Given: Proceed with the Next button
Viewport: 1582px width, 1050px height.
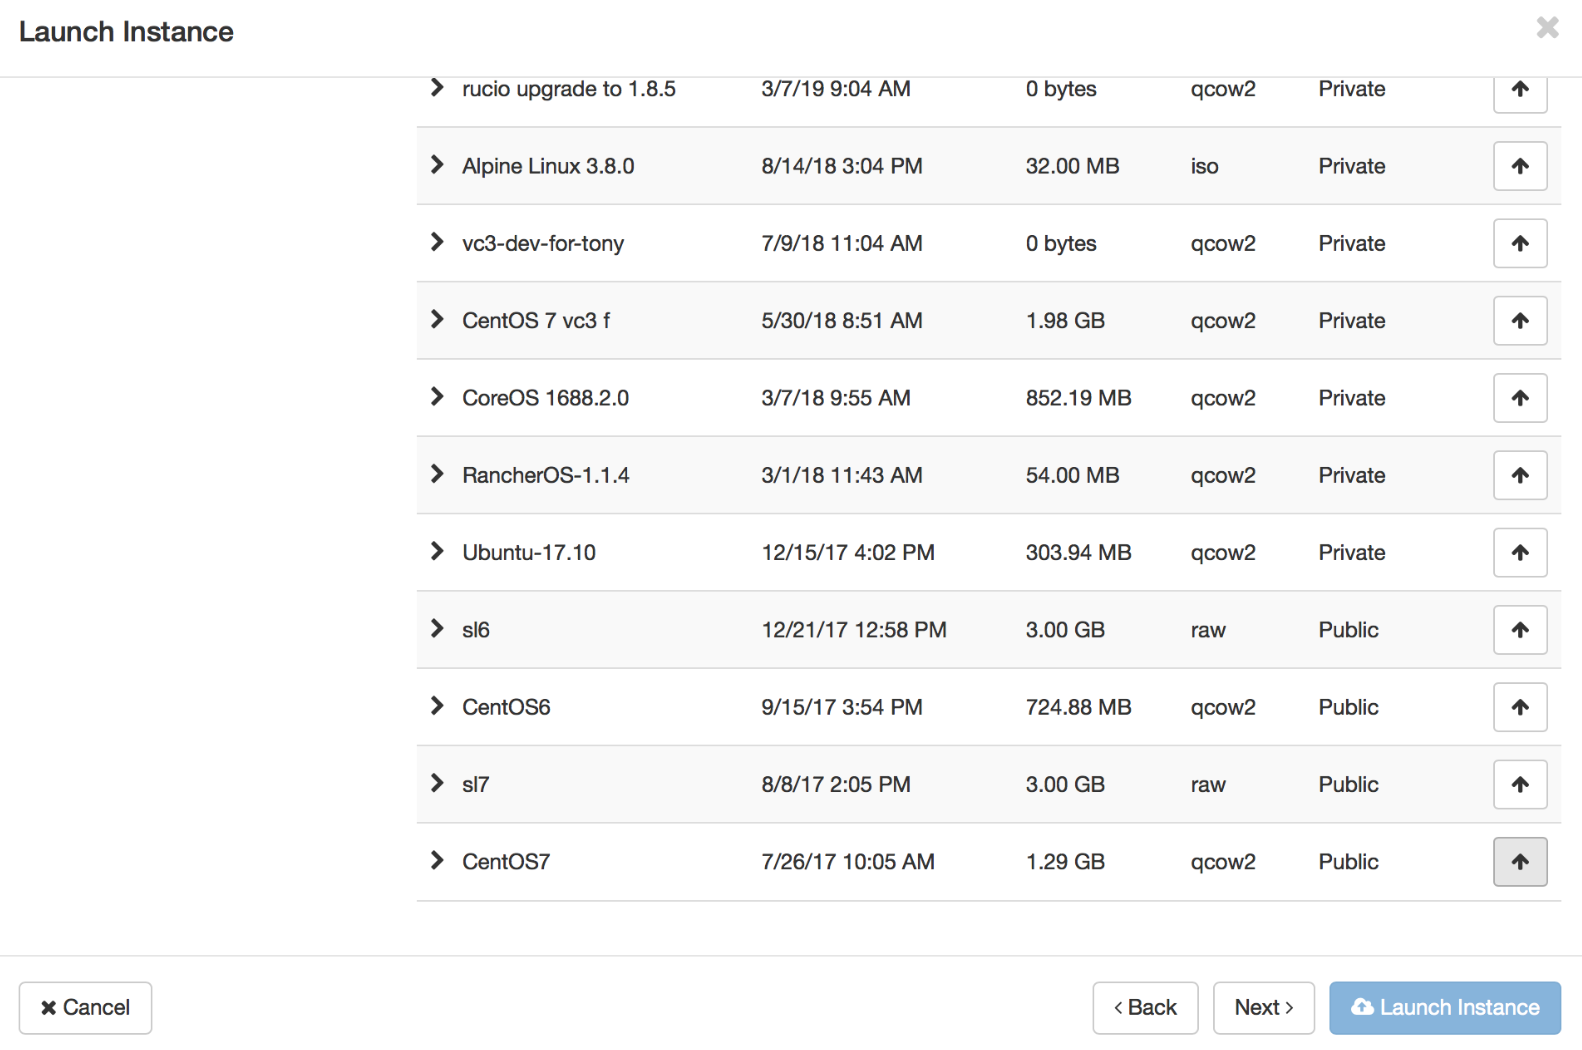Looking at the screenshot, I should (1263, 1007).
